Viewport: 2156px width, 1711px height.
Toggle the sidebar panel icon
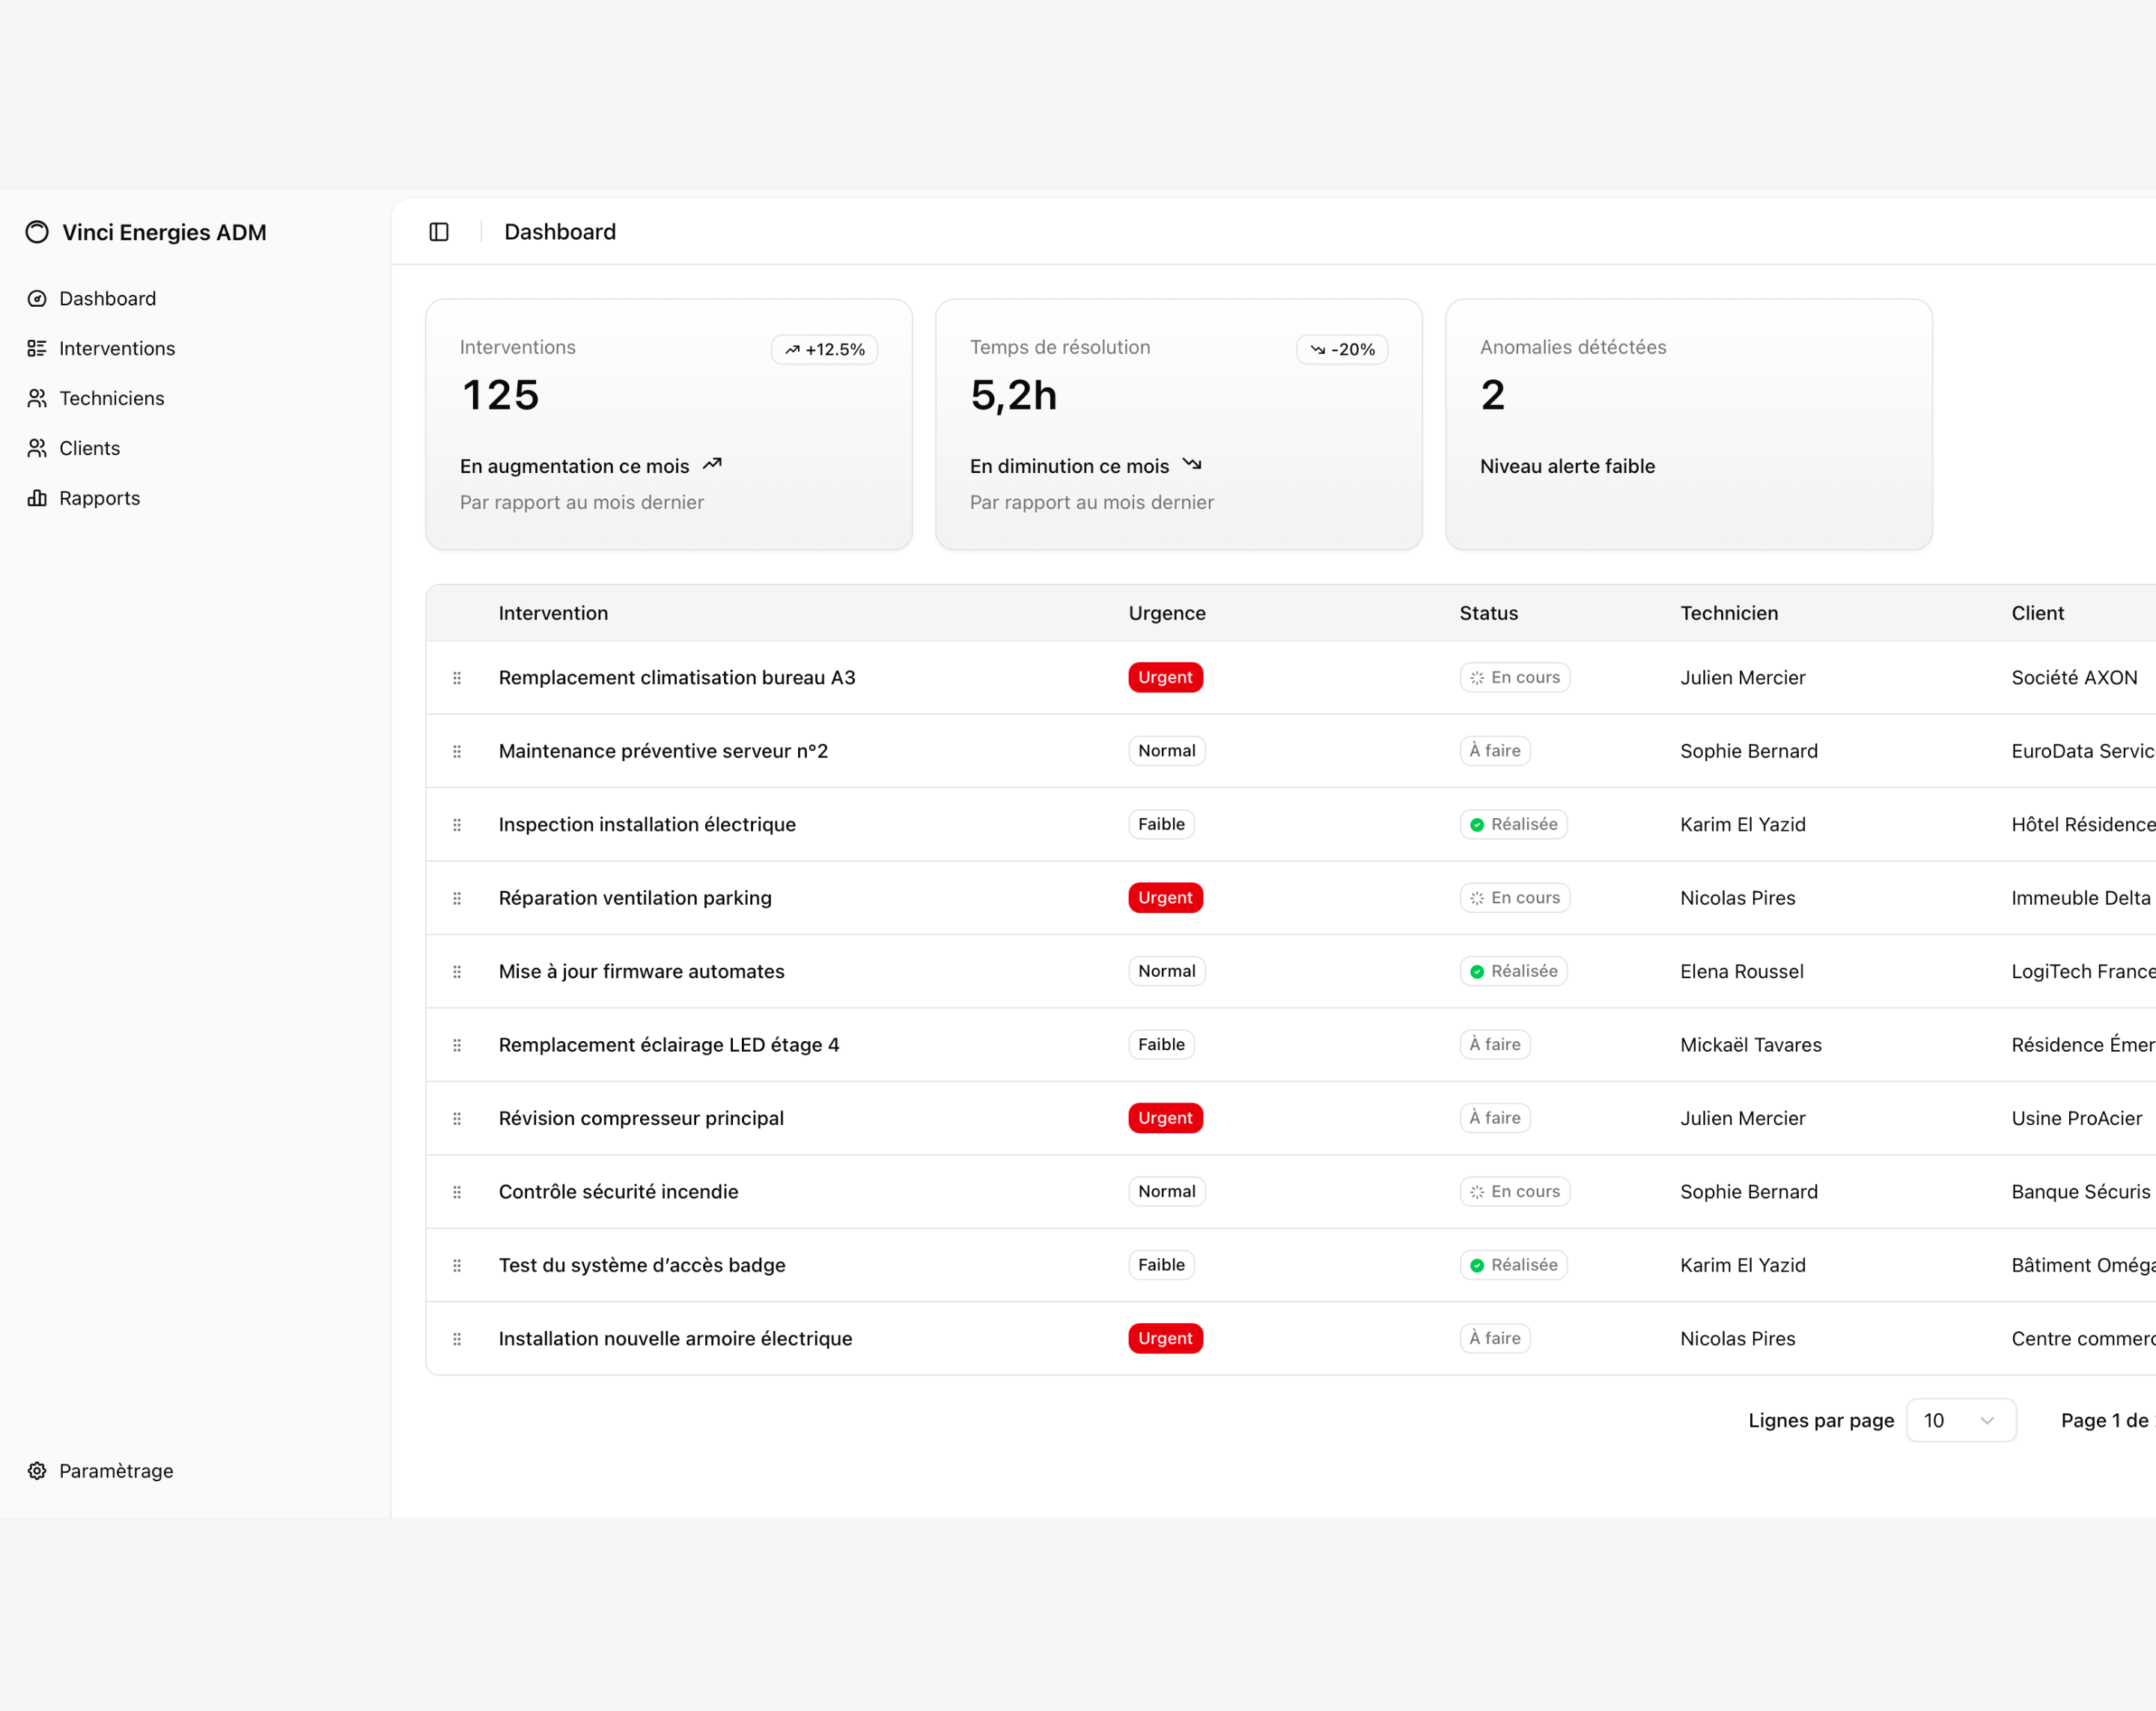coord(439,232)
